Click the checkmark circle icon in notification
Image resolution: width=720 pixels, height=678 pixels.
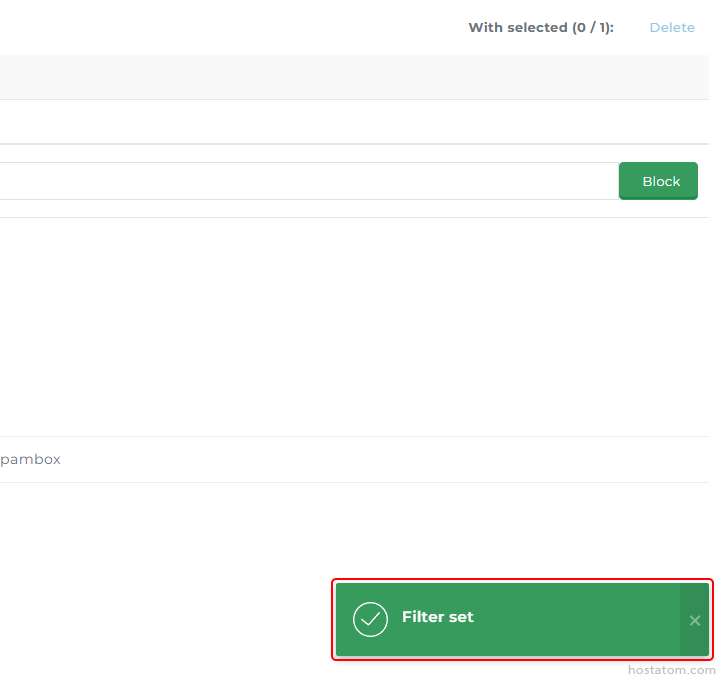370,619
